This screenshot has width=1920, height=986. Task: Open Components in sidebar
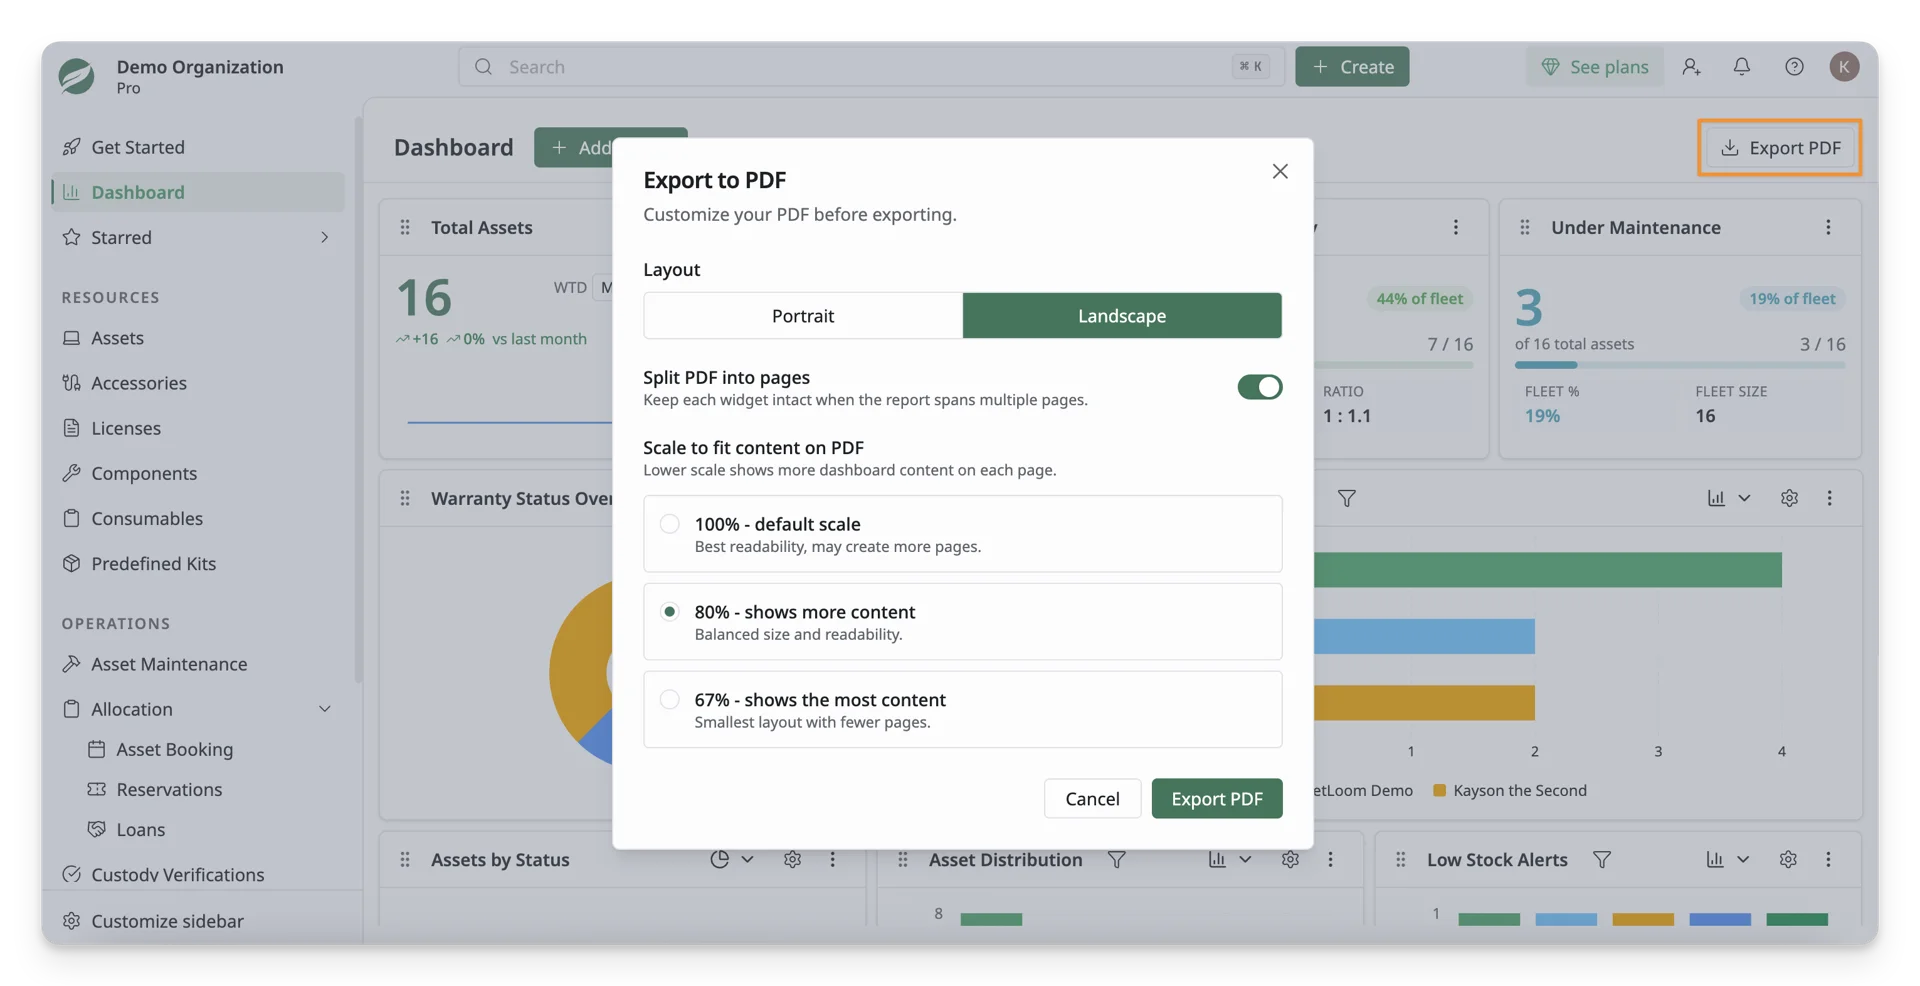(197, 473)
